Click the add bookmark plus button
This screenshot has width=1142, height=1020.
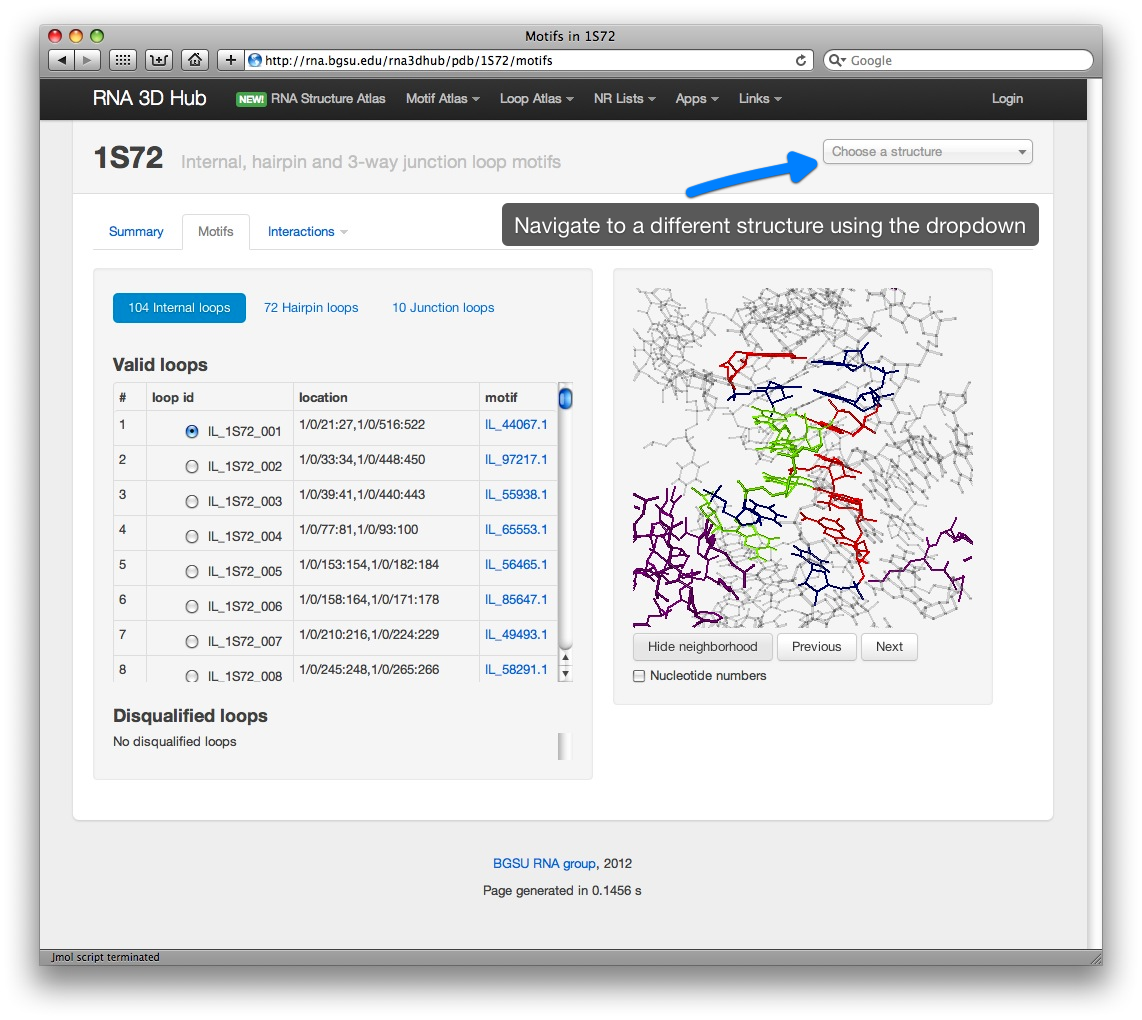(x=231, y=60)
